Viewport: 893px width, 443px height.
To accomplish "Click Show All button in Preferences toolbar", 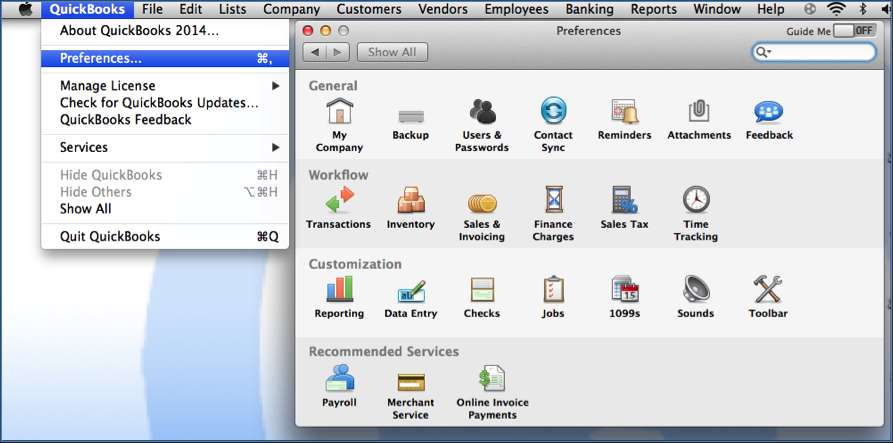I will [392, 52].
